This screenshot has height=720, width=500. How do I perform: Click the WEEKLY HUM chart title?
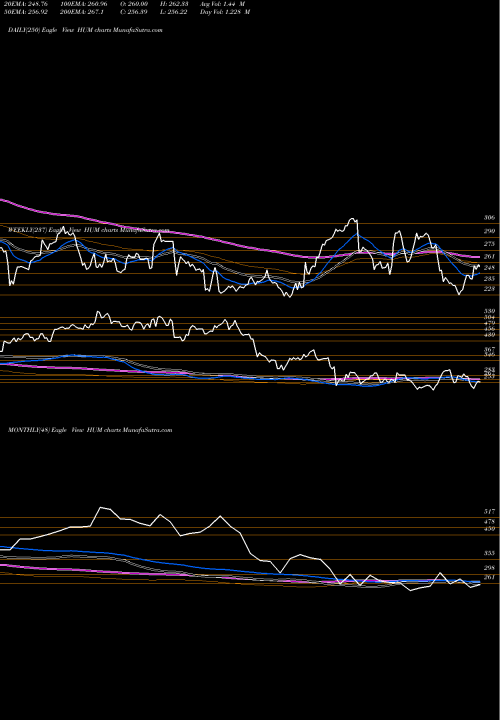pyautogui.click(x=89, y=230)
